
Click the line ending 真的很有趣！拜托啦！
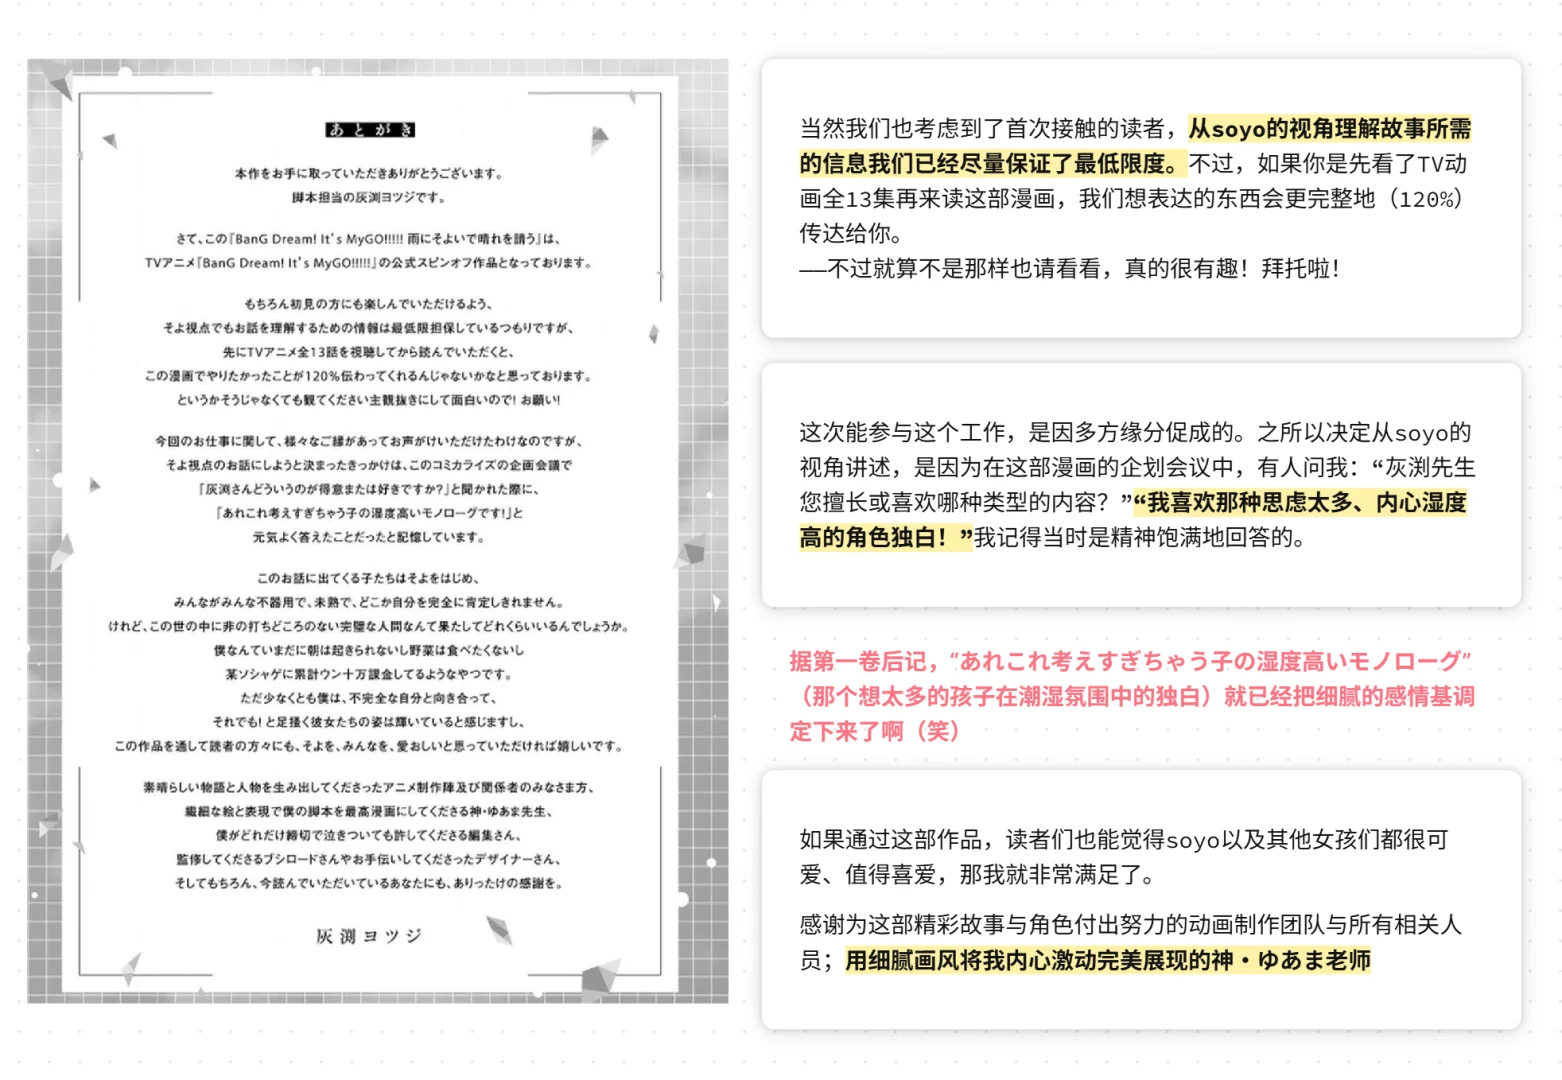coord(1070,269)
